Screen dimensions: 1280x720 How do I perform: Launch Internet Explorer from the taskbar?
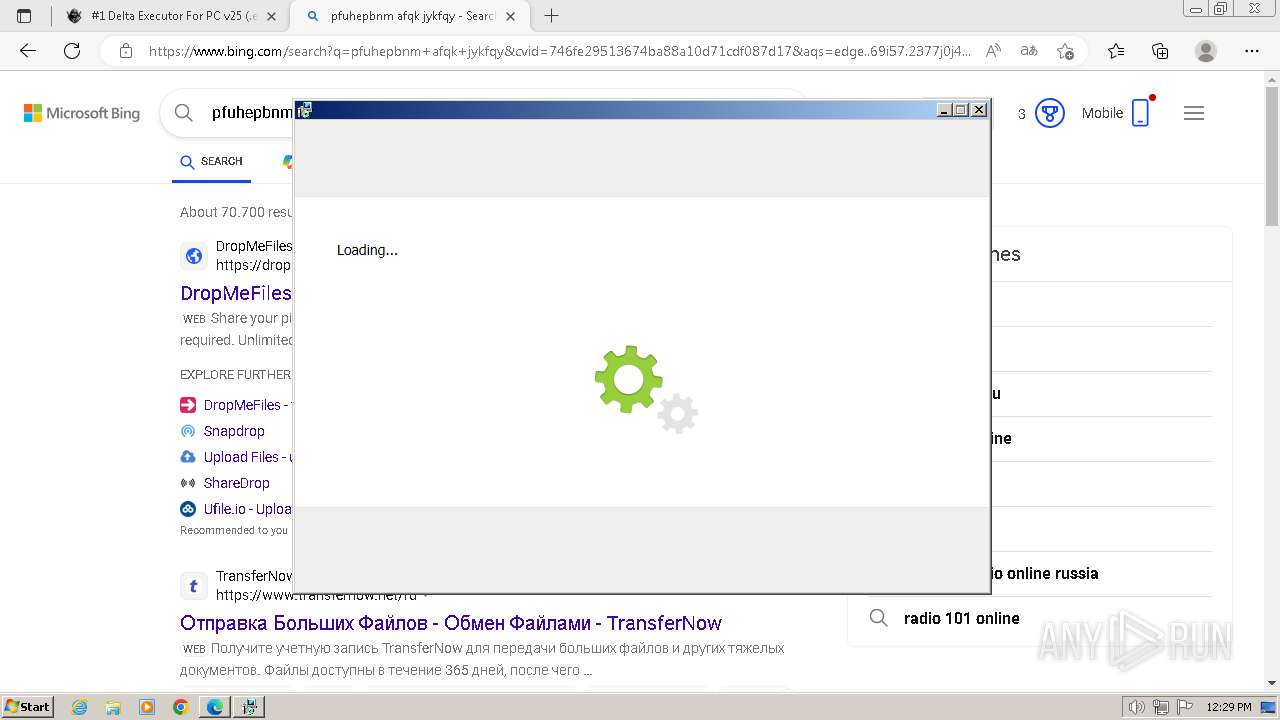[80, 707]
